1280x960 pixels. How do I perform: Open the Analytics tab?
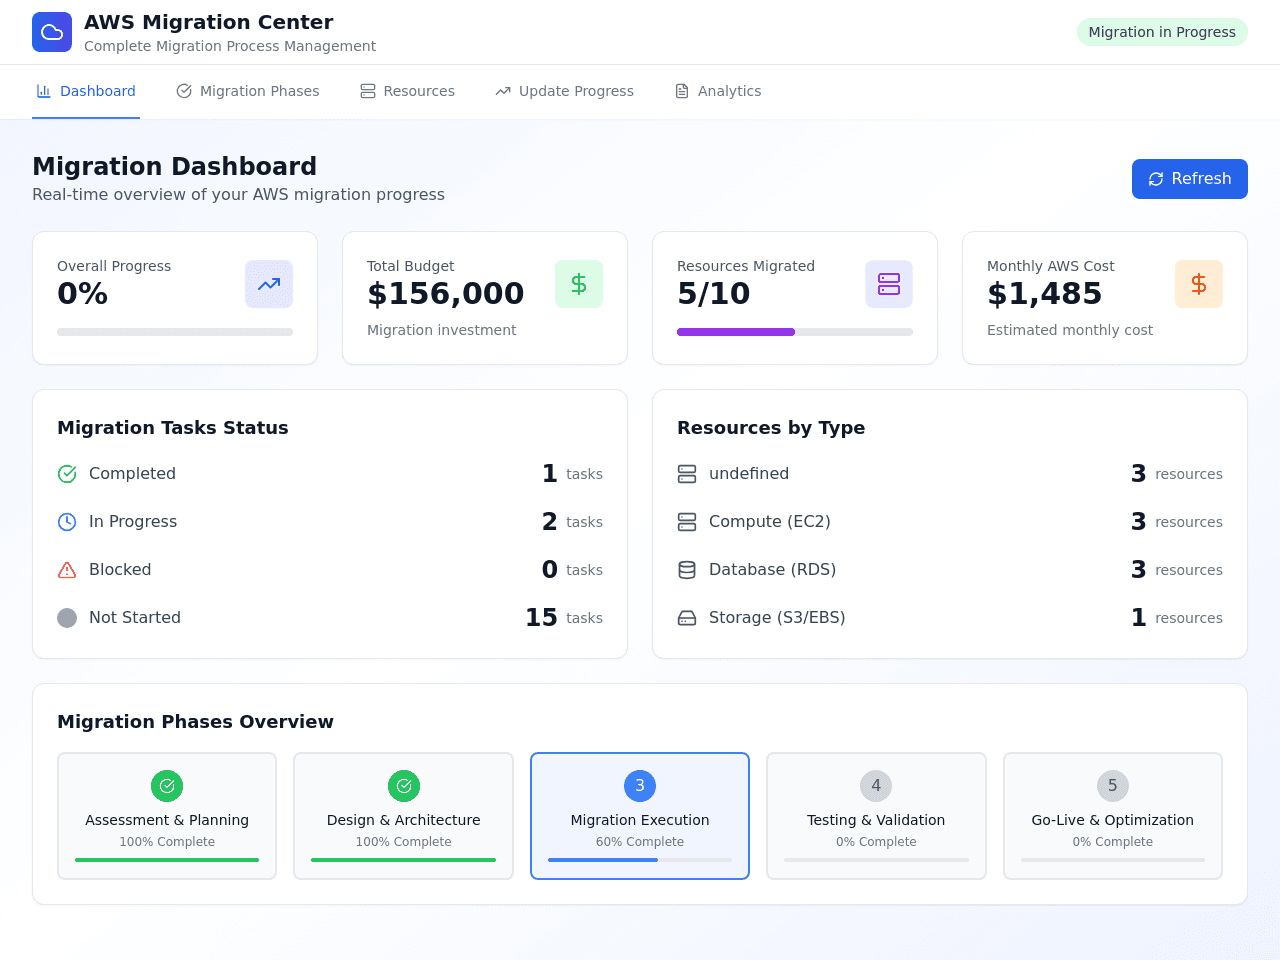click(718, 91)
